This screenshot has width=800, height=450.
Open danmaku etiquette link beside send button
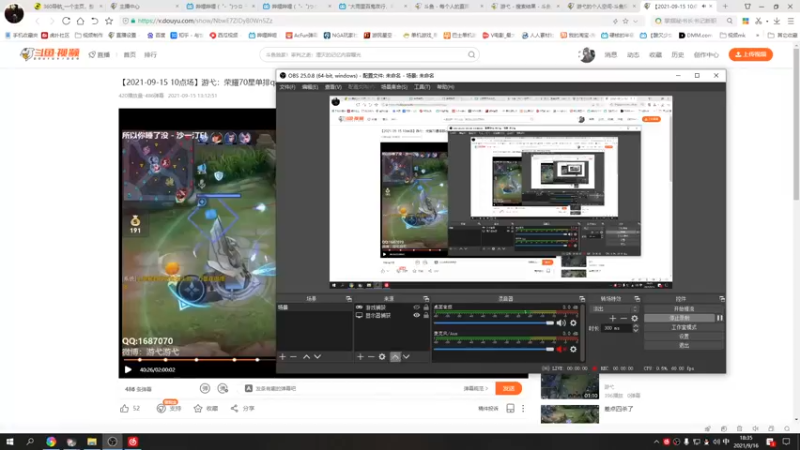[476, 389]
